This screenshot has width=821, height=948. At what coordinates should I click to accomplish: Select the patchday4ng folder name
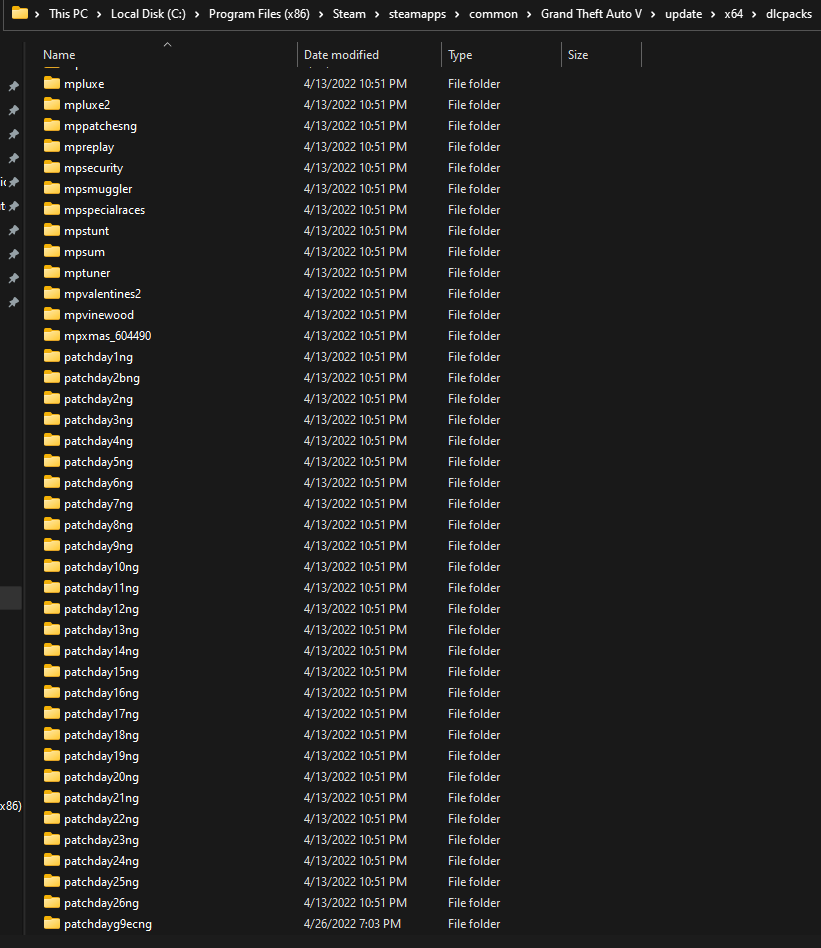pos(99,441)
